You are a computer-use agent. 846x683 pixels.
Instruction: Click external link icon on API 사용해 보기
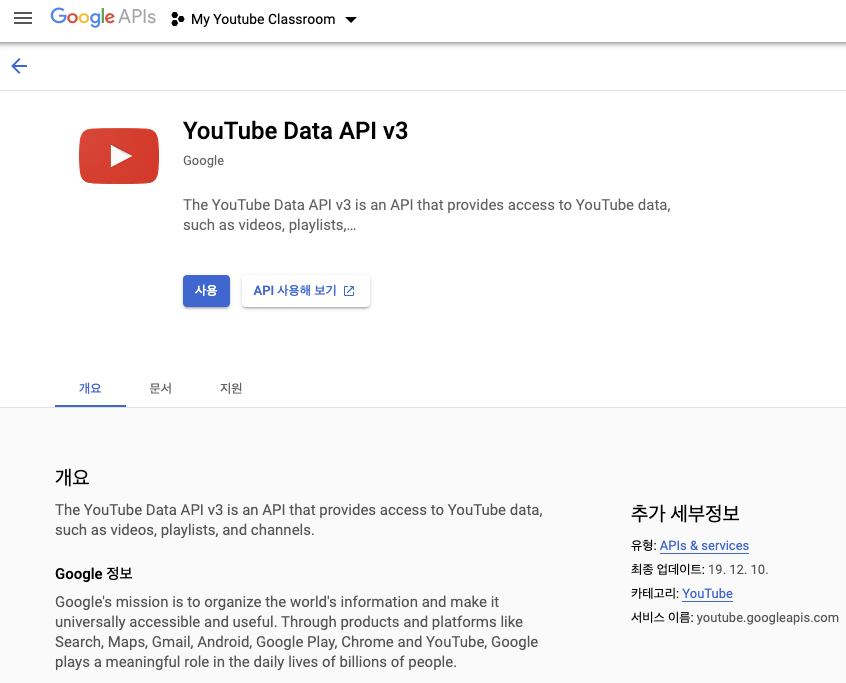pyautogui.click(x=349, y=291)
